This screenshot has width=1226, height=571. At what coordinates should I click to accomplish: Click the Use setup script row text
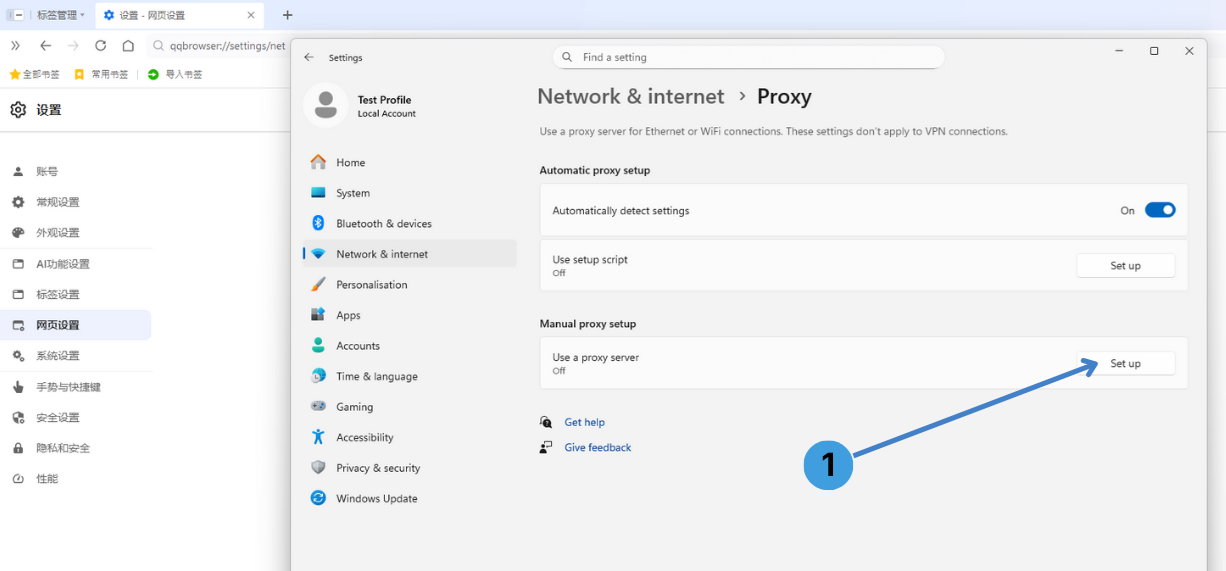coord(590,259)
